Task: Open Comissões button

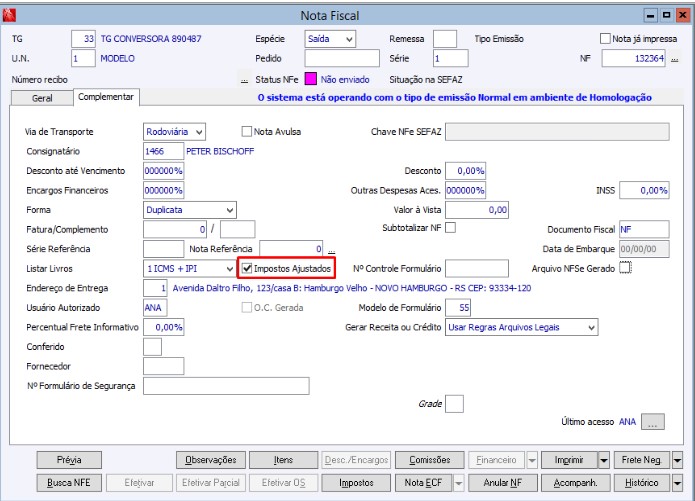Action: pyautogui.click(x=429, y=460)
